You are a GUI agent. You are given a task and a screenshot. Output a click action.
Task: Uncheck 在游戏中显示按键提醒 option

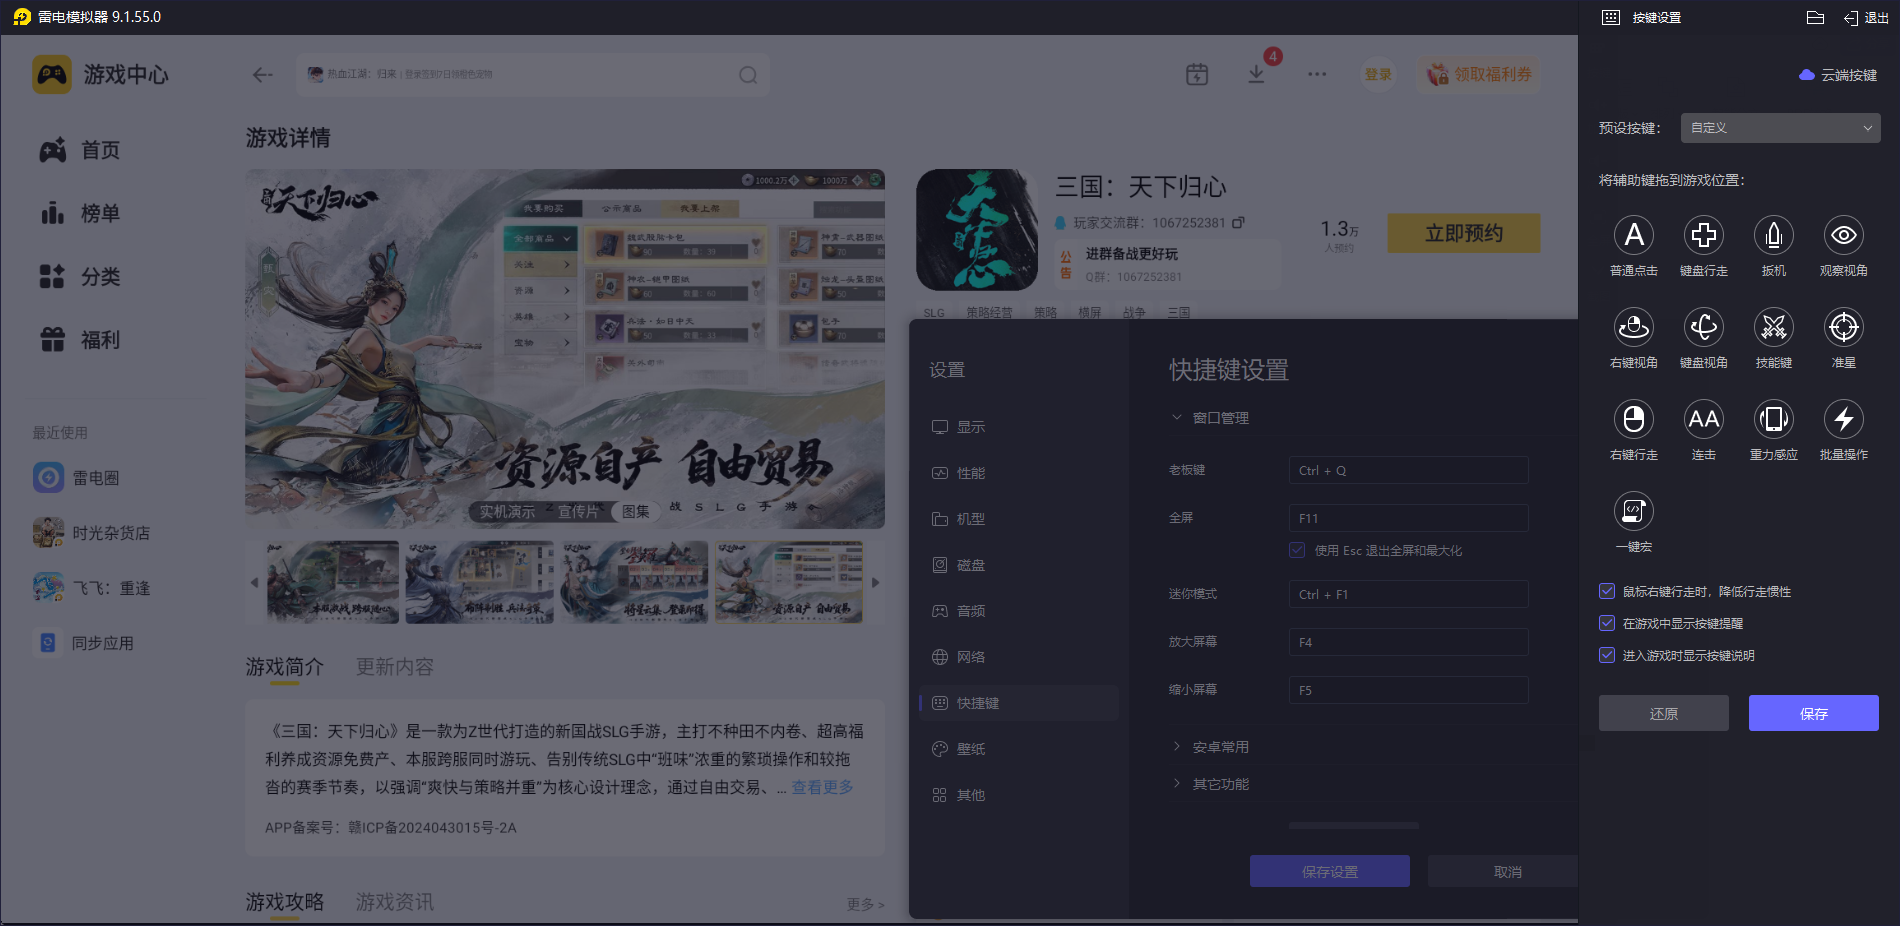point(1607,624)
